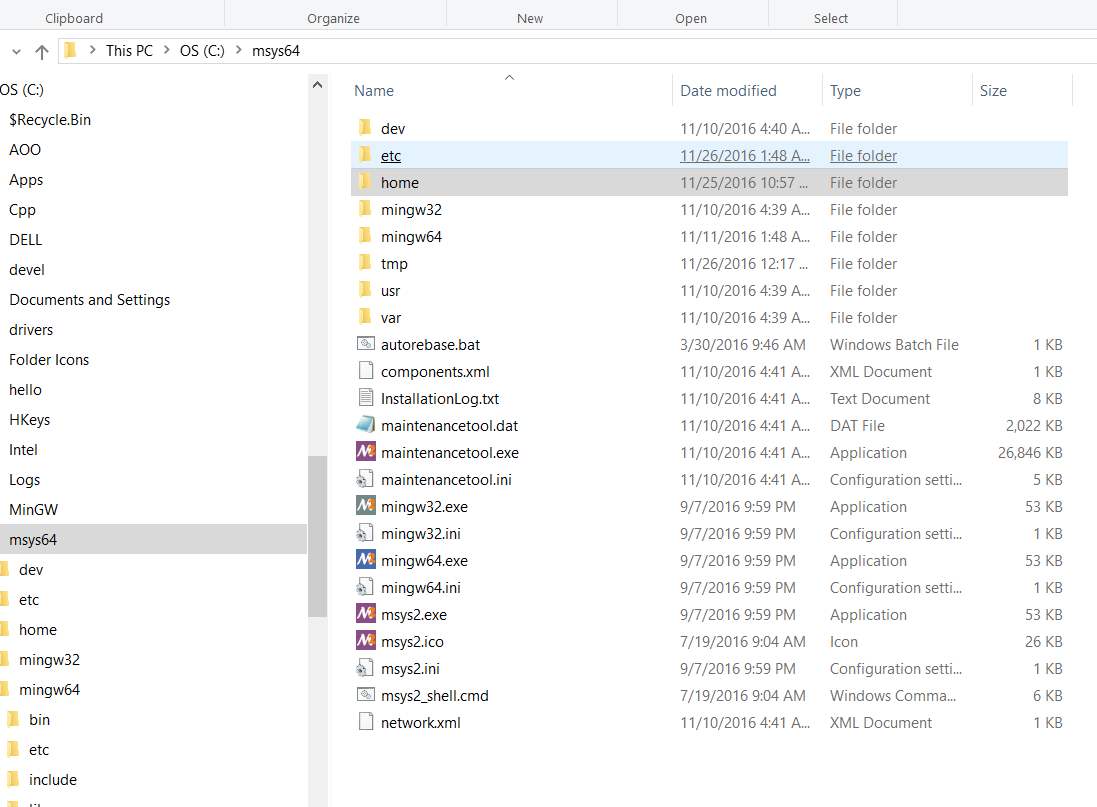The width and height of the screenshot is (1097, 807).
Task: Click the mingw64.exe blue application icon
Action: coord(365,560)
